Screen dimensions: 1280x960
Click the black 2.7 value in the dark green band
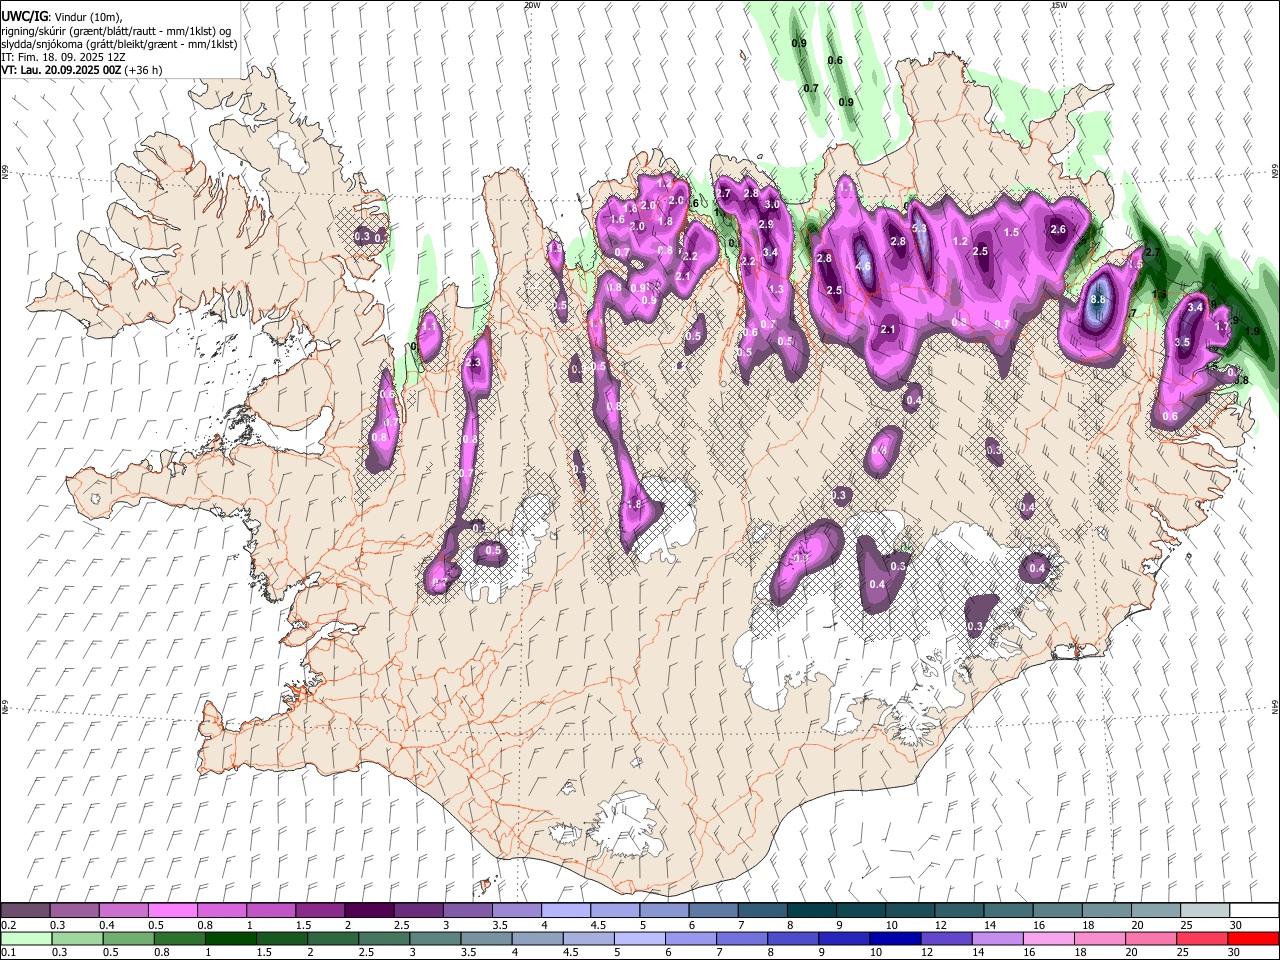[x=1152, y=253]
